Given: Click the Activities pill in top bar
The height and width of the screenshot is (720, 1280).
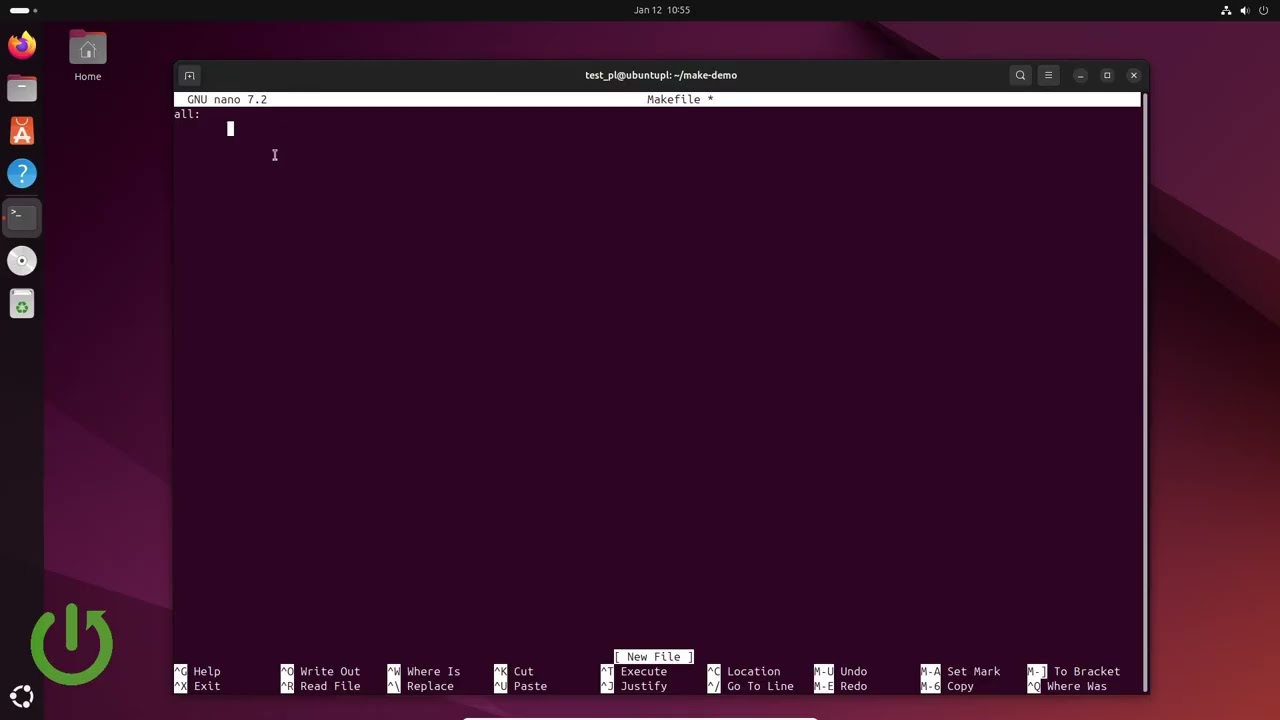Looking at the screenshot, I should point(24,10).
